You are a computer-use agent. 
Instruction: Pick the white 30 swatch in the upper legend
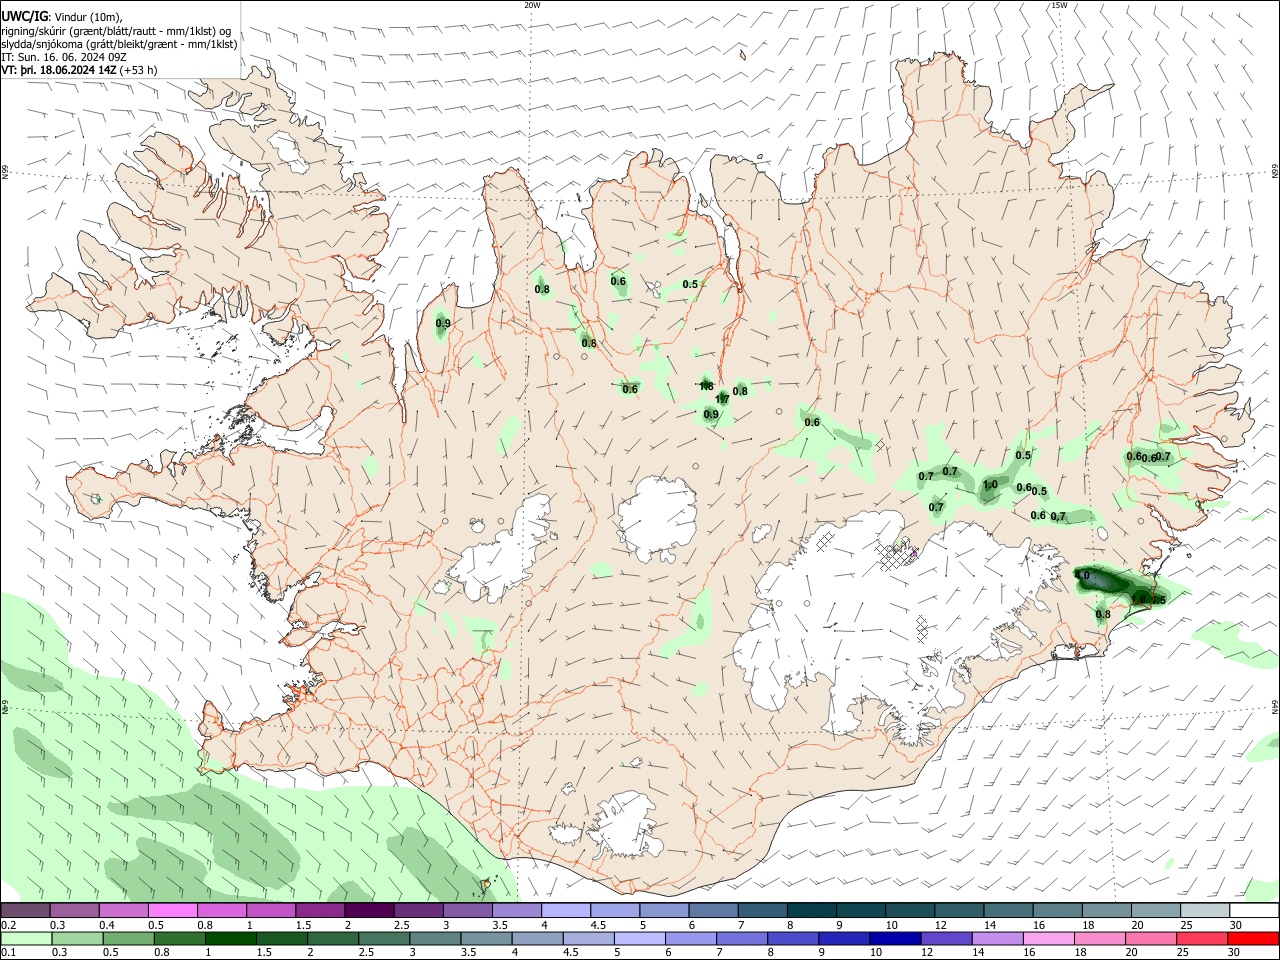point(1254,911)
